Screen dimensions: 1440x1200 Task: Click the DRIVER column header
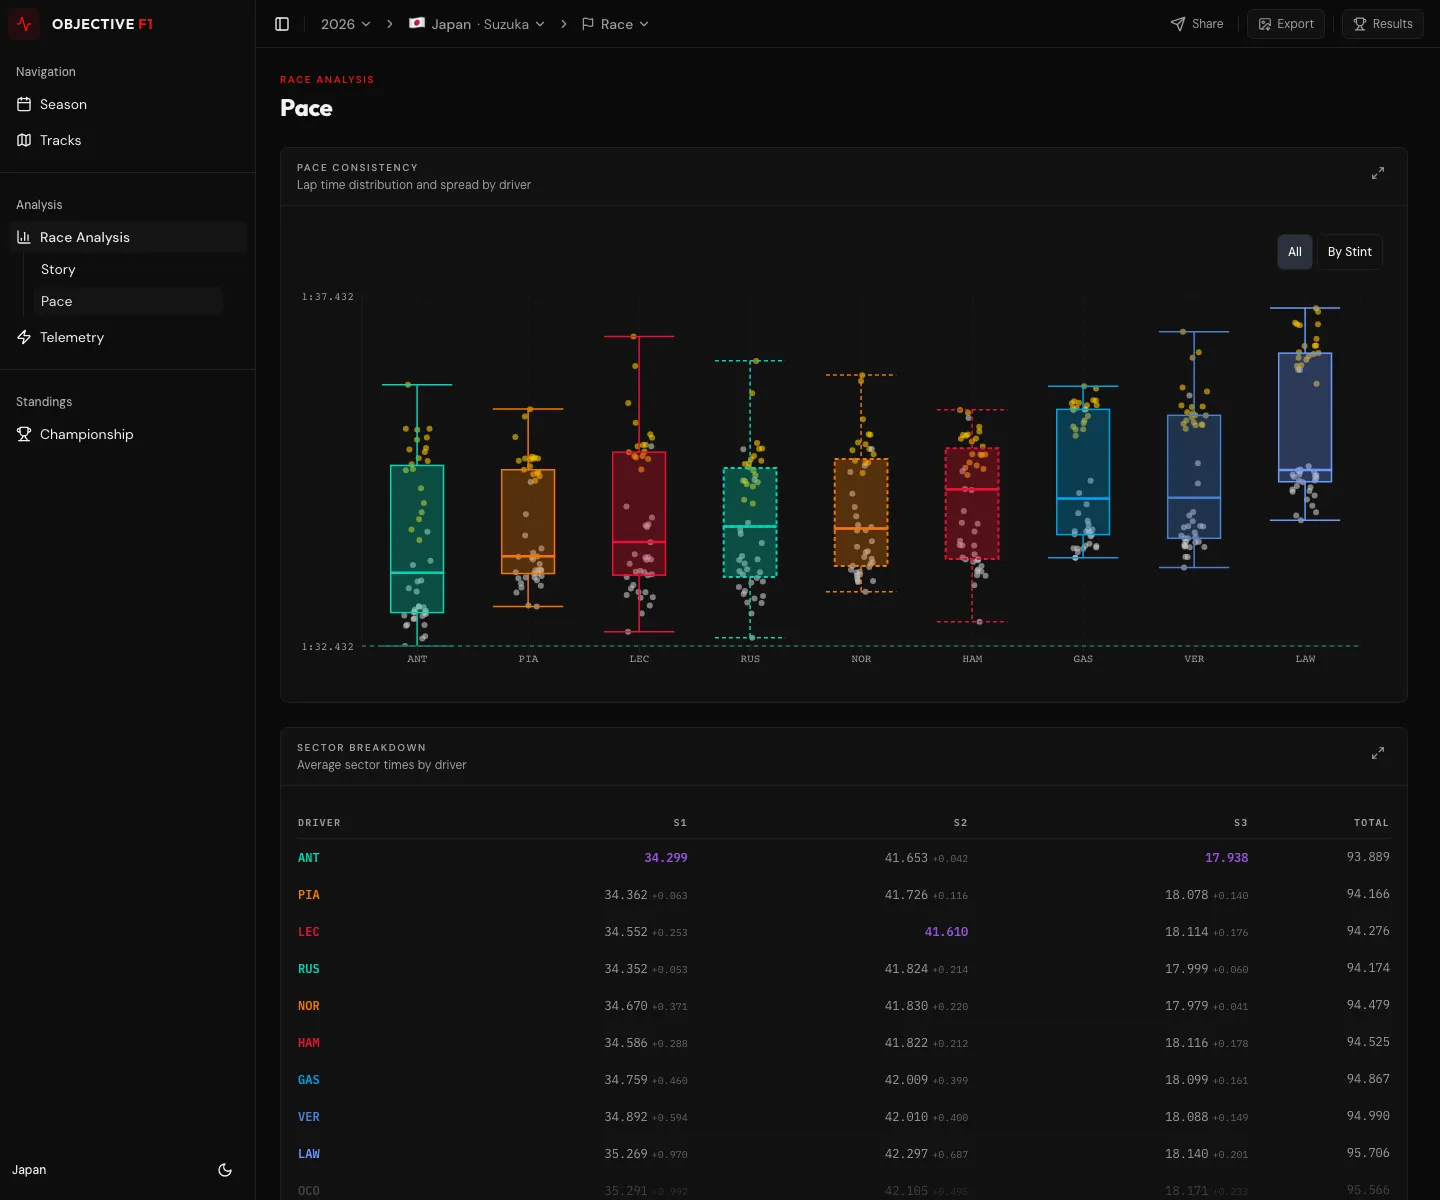319,823
